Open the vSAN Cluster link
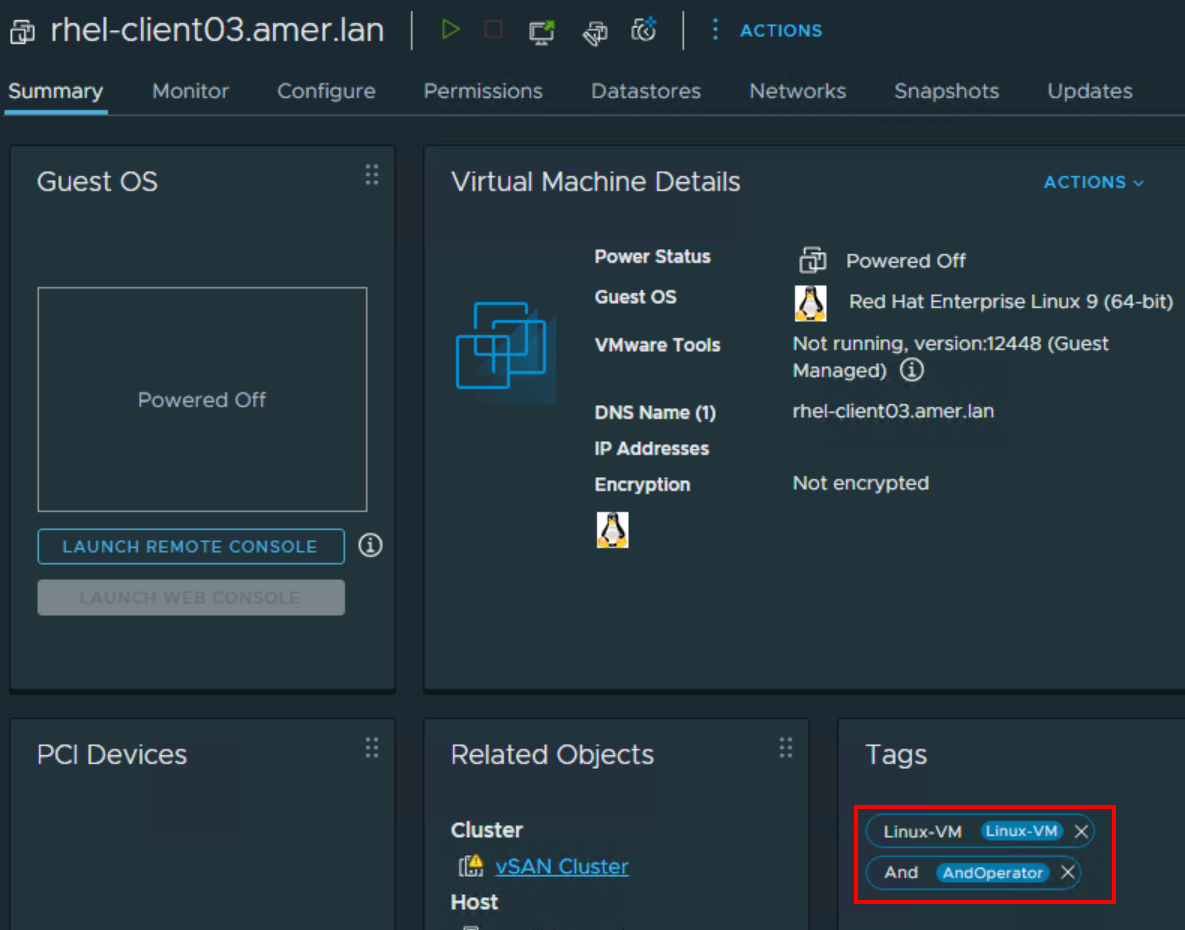Screen dimensions: 1185x930 click(561, 867)
